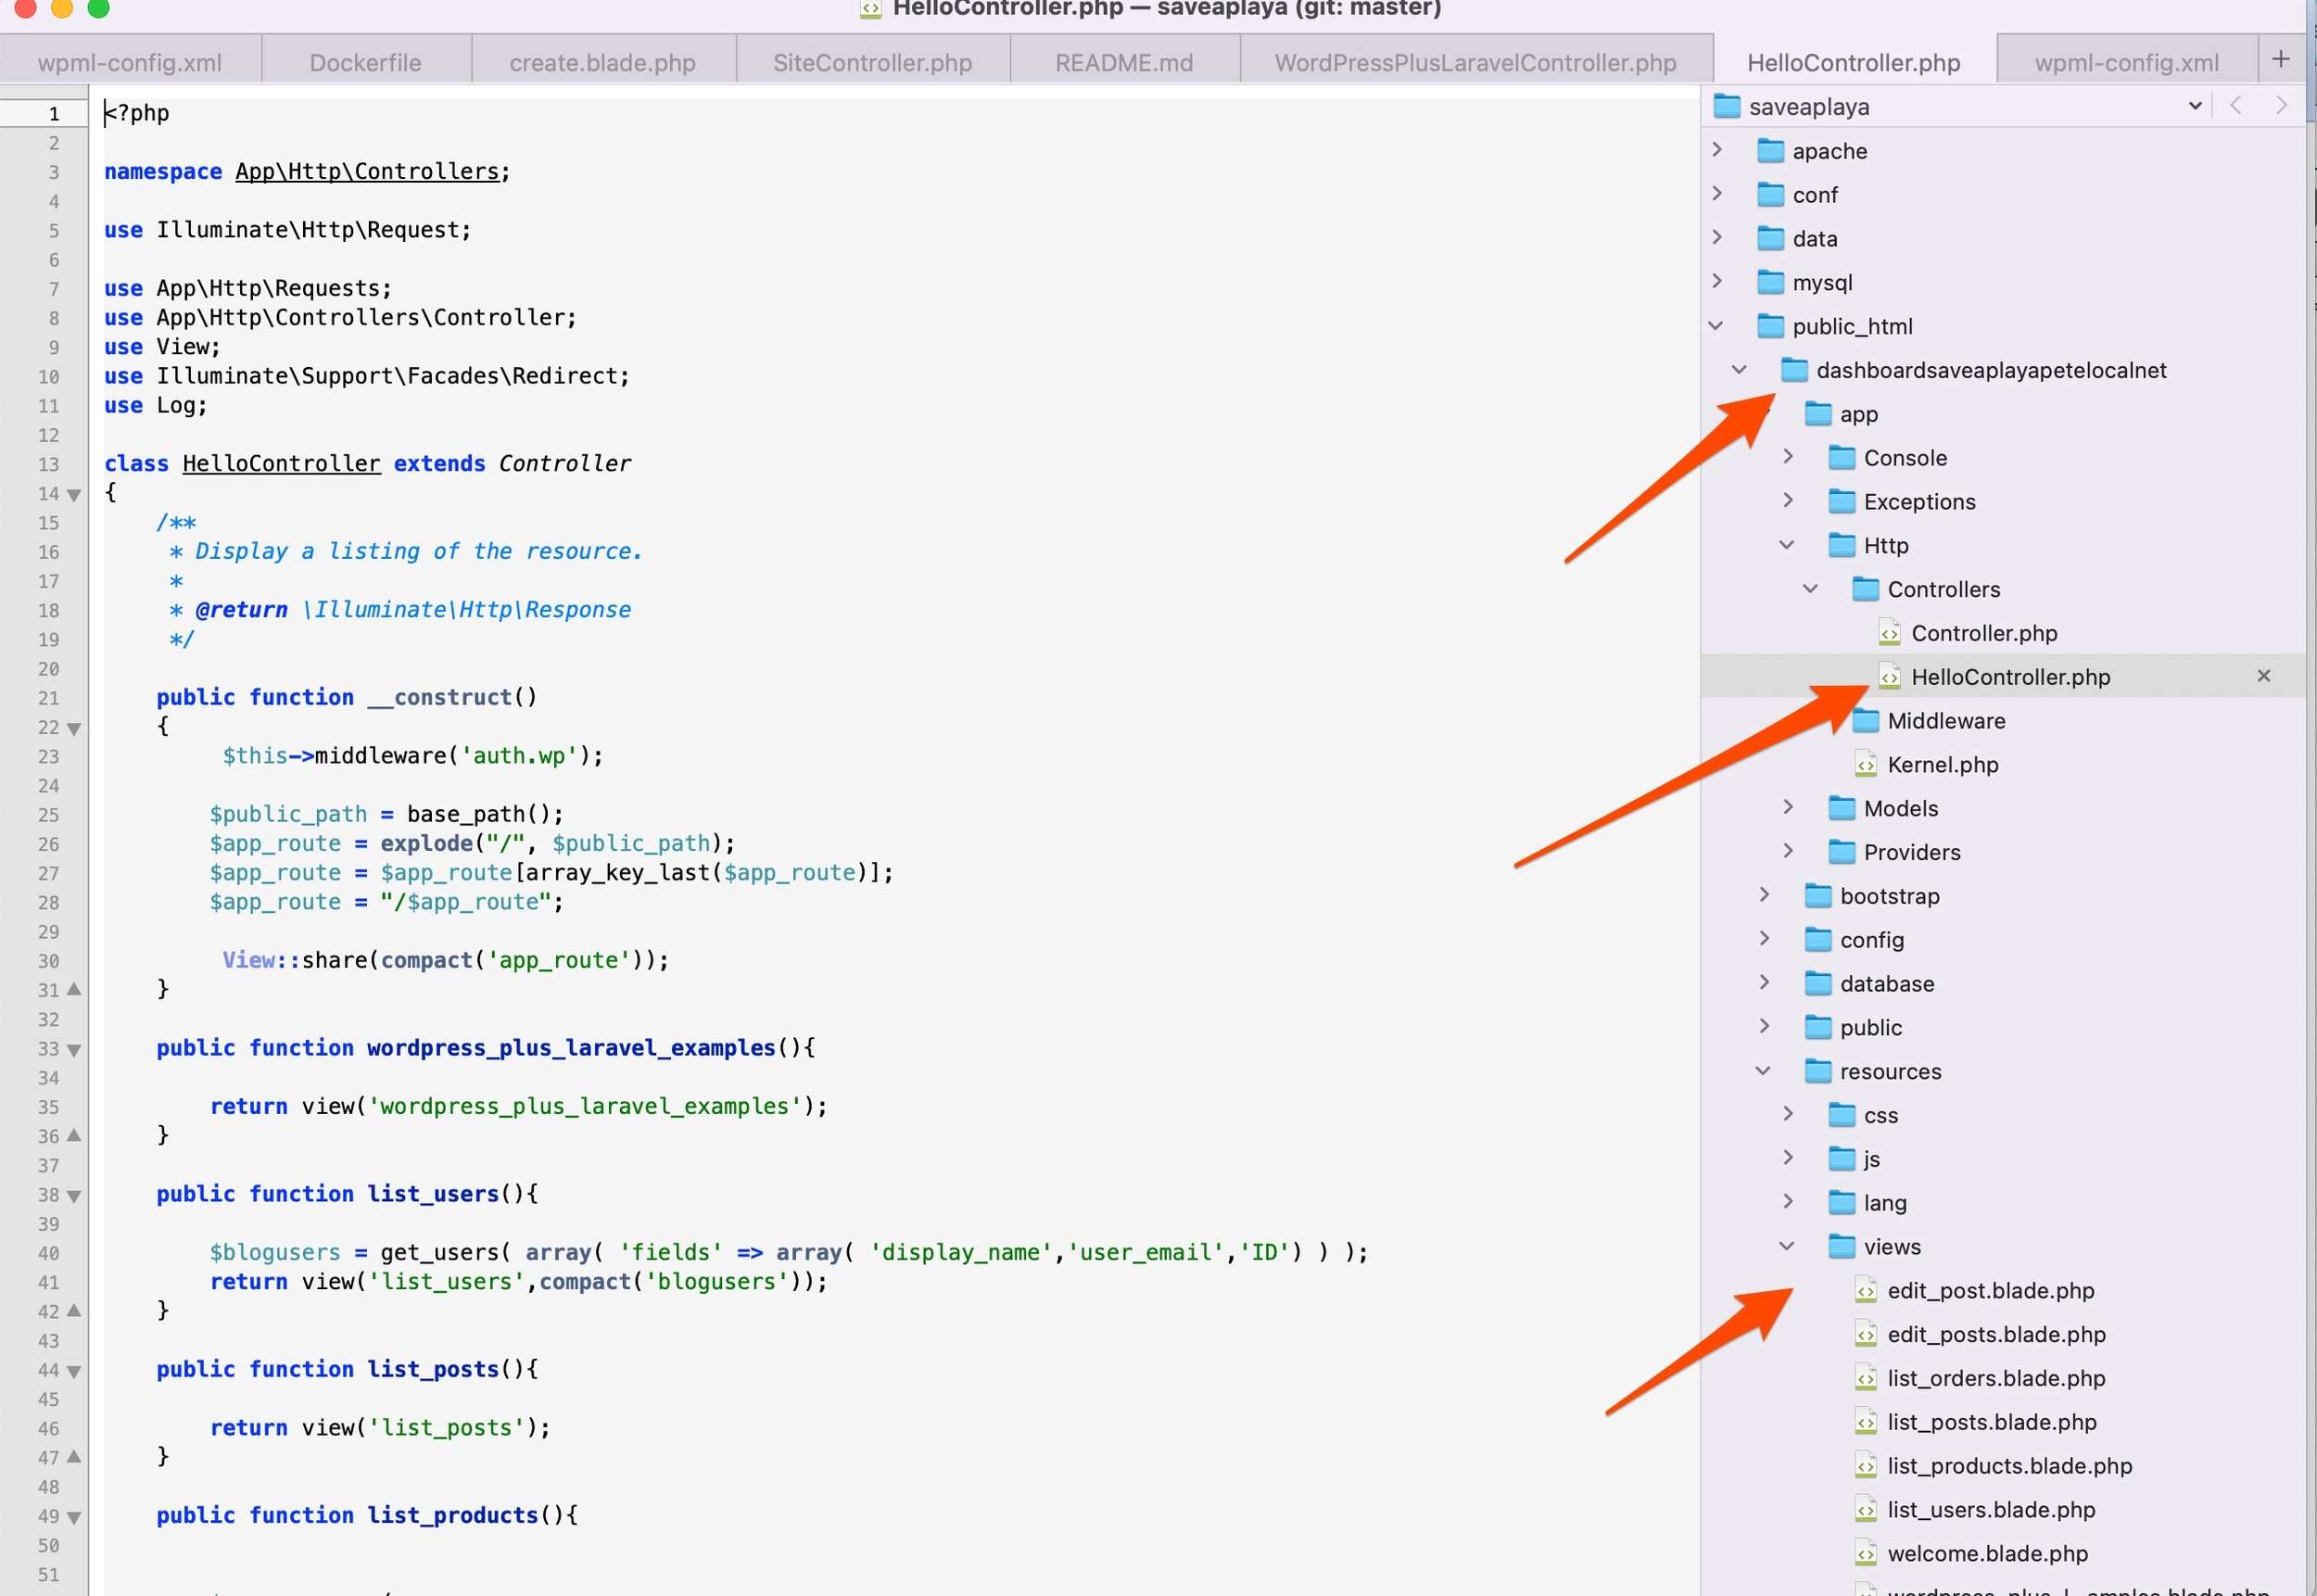Screen dimensions: 2317x1596
Task: Collapse the public_html folder
Action: click(1716, 326)
